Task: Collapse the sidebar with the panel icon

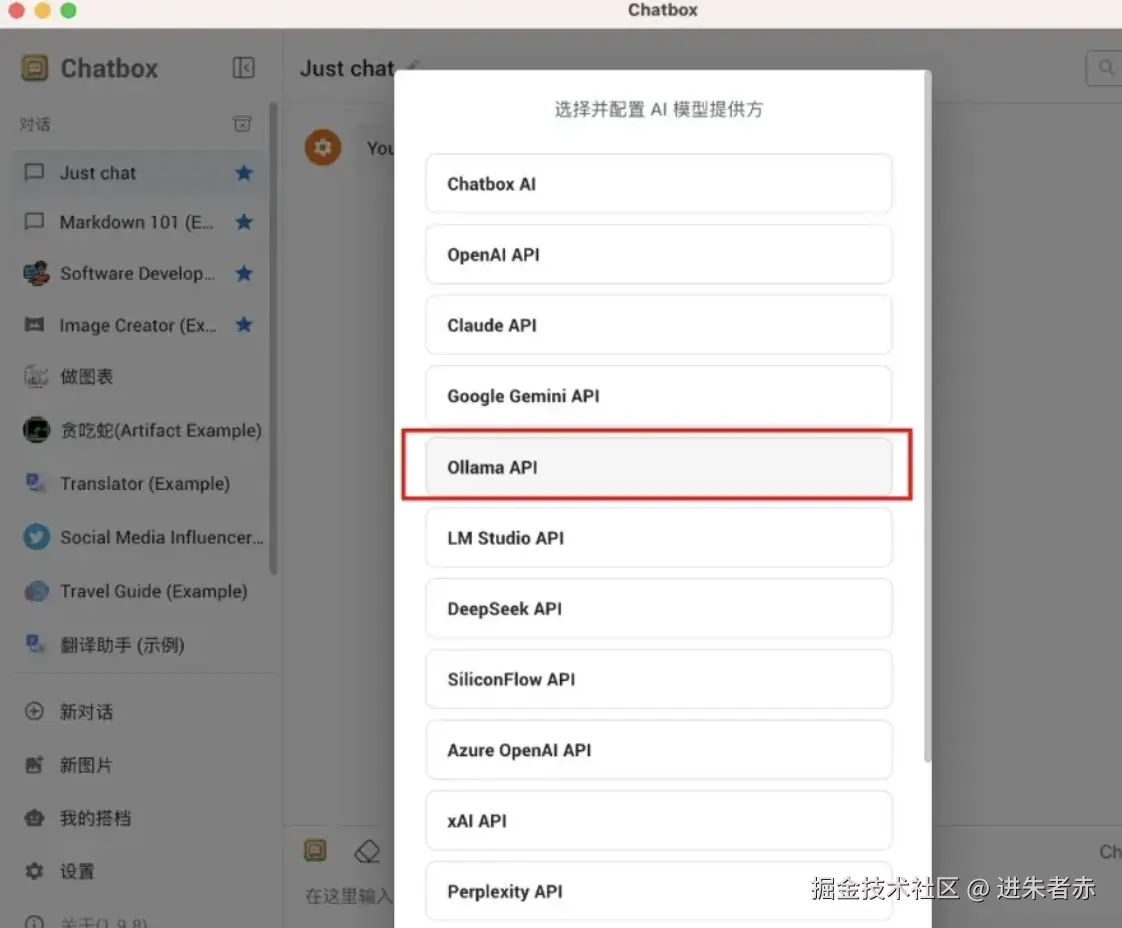Action: click(243, 67)
